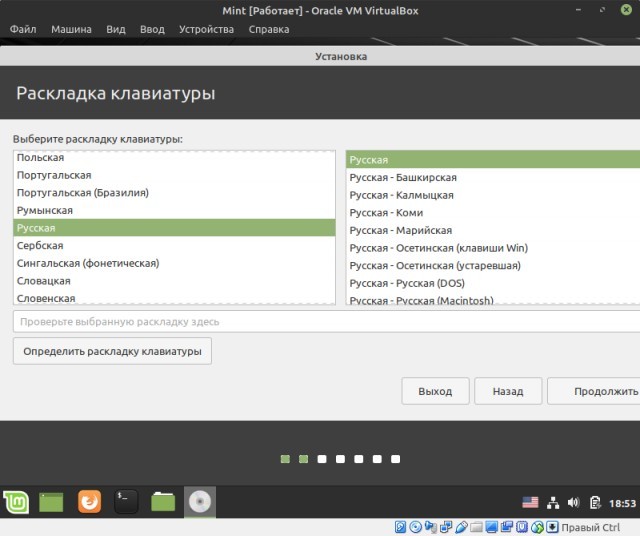Viewport: 640px width, 536px height.
Task: Click the VirtualBox mouse integration icon
Action: point(537,527)
